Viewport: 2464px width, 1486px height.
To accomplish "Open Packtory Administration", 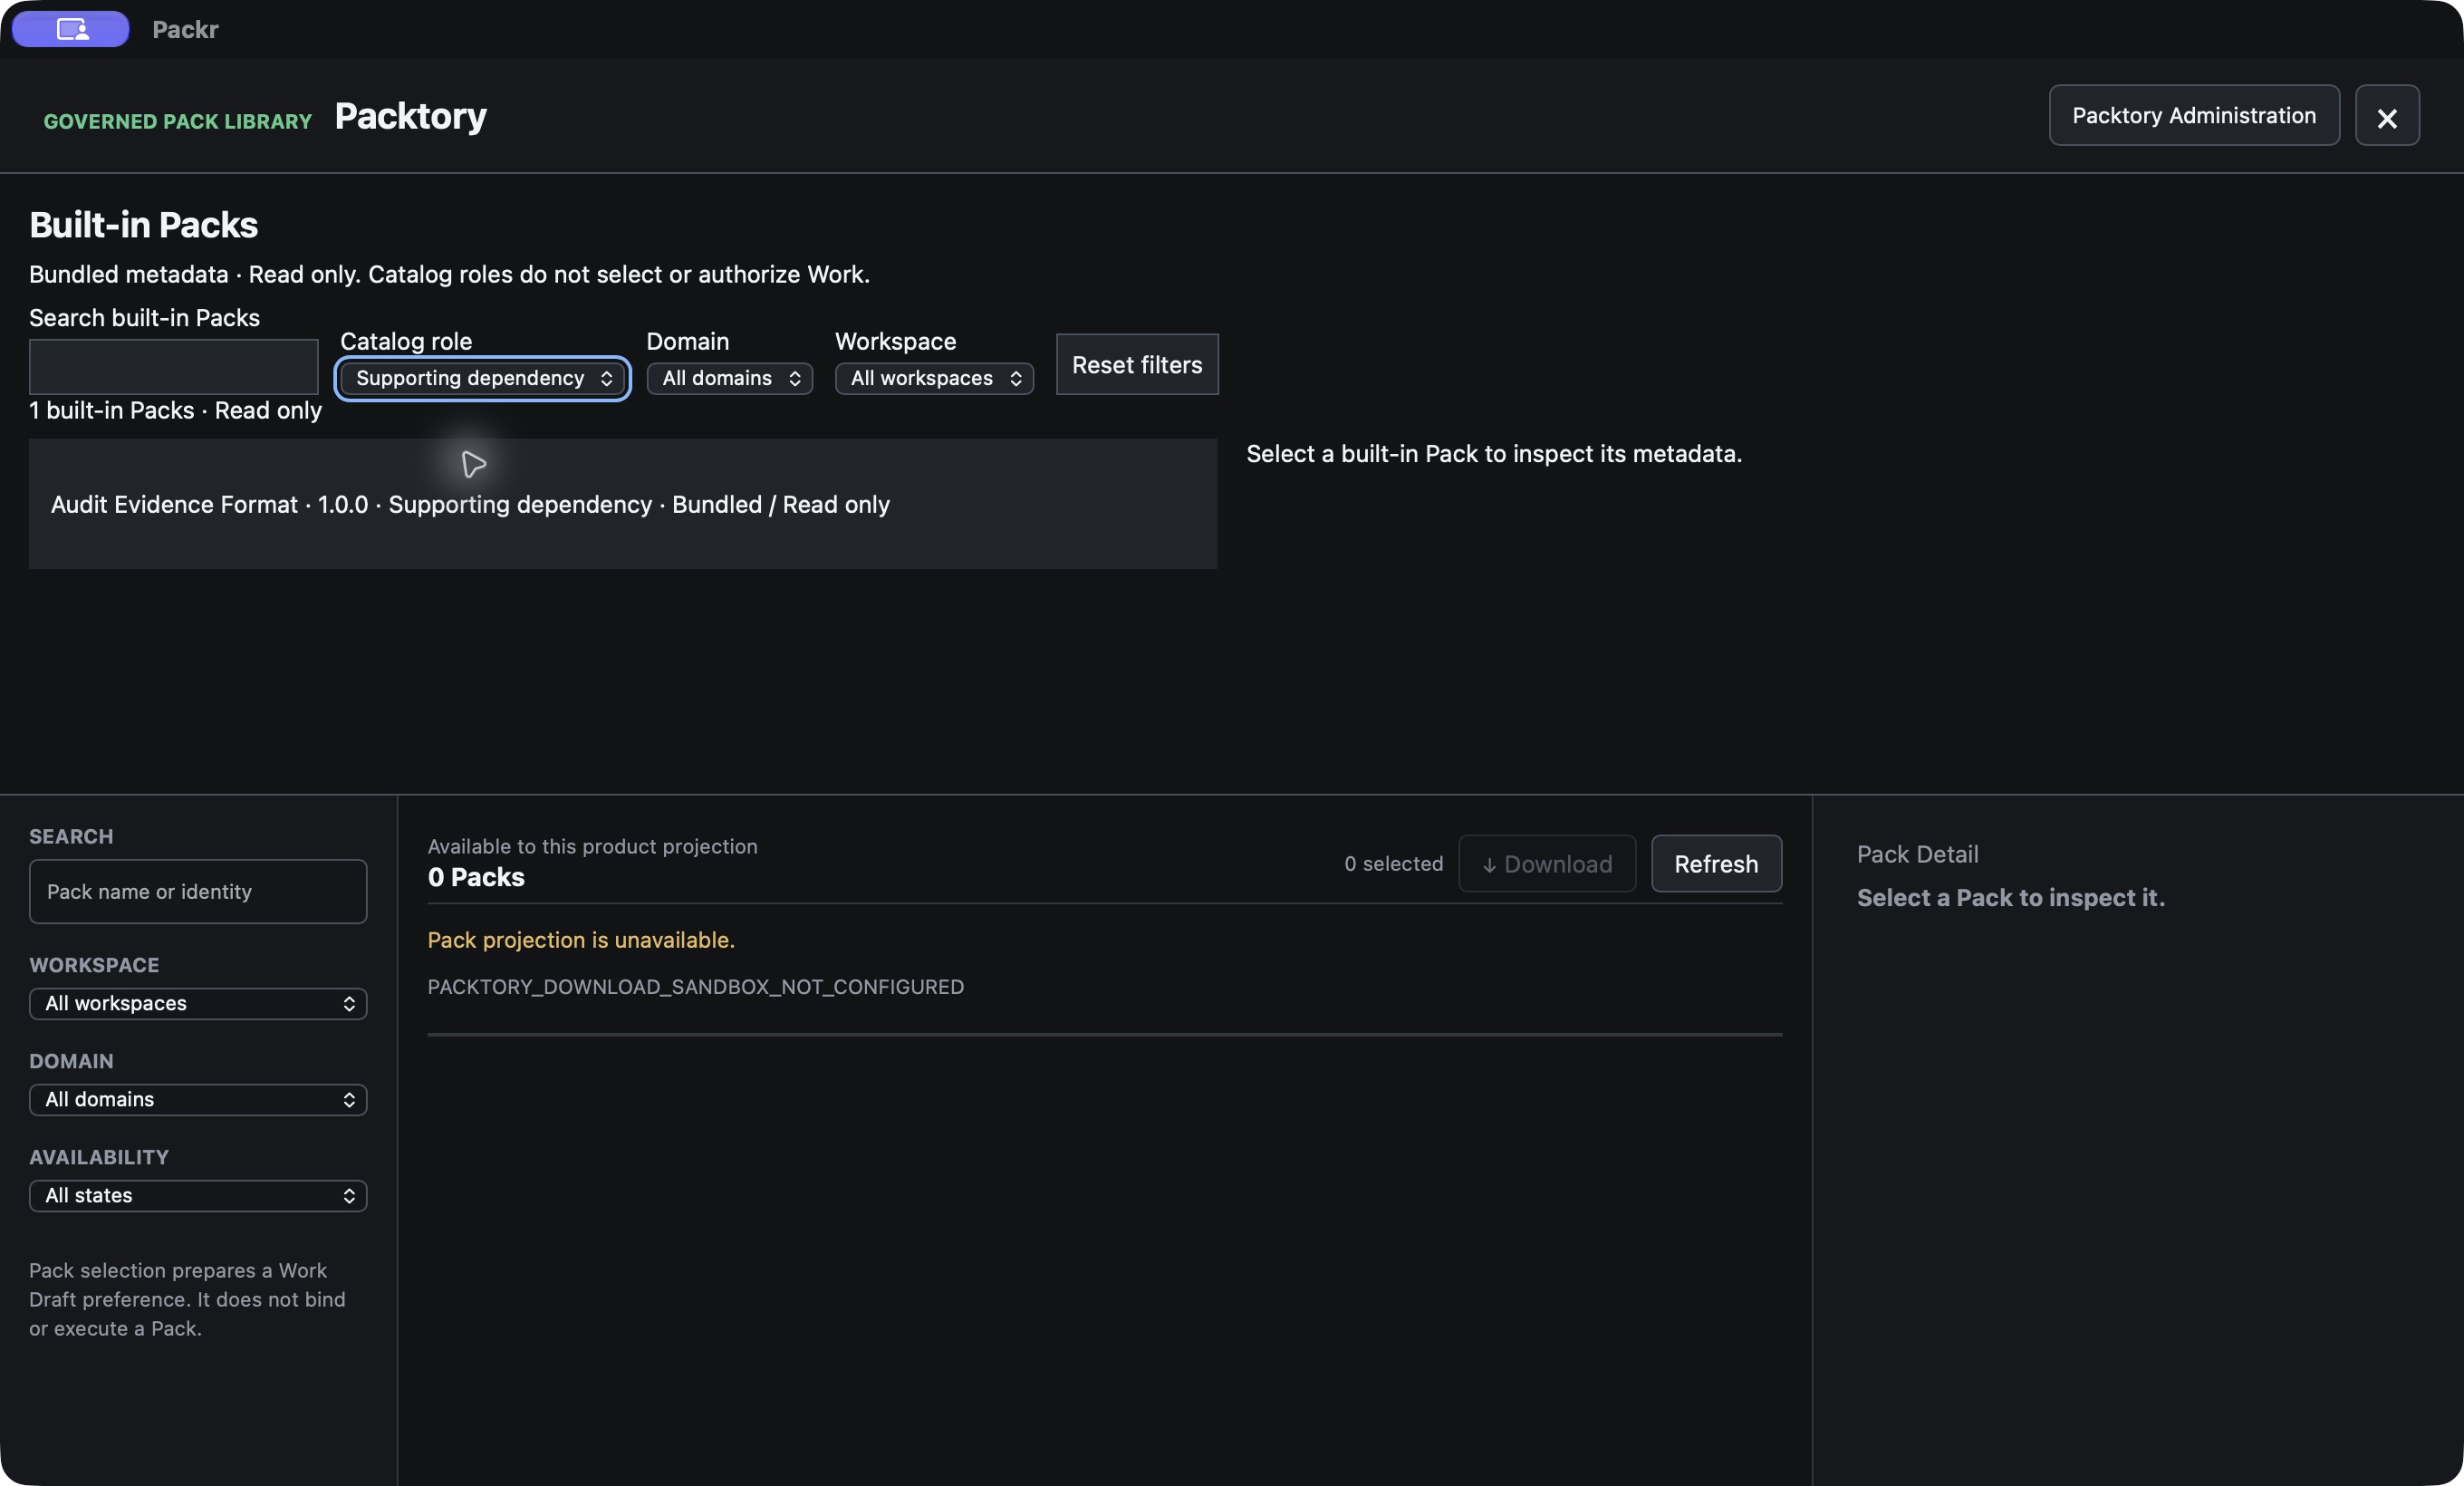I will click(x=2194, y=116).
